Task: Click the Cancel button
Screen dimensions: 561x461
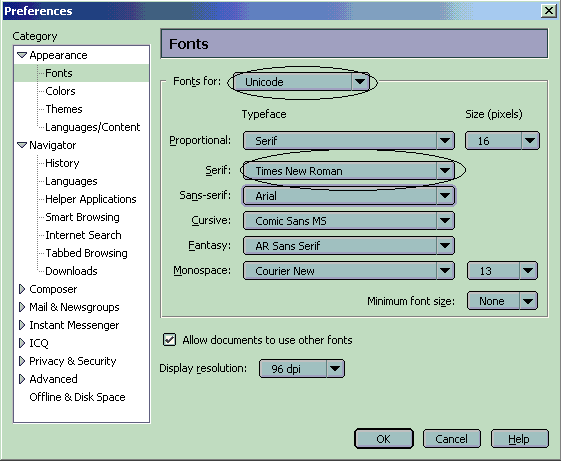Action: click(452, 439)
